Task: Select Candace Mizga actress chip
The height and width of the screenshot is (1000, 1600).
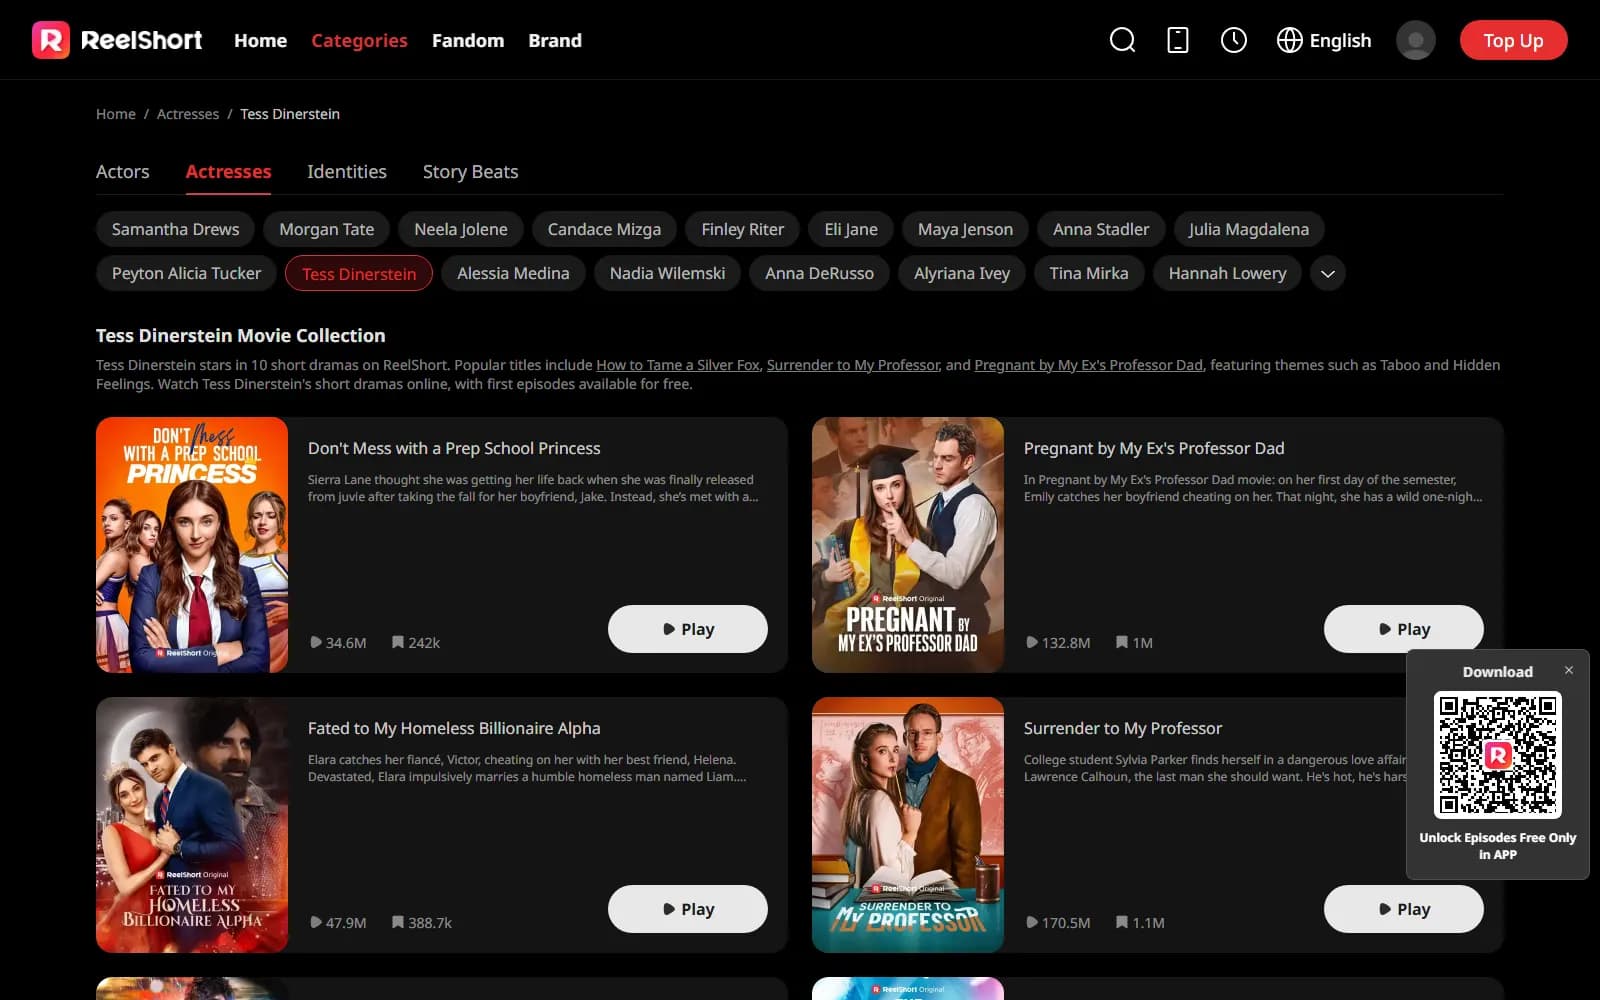Action: 604,229
